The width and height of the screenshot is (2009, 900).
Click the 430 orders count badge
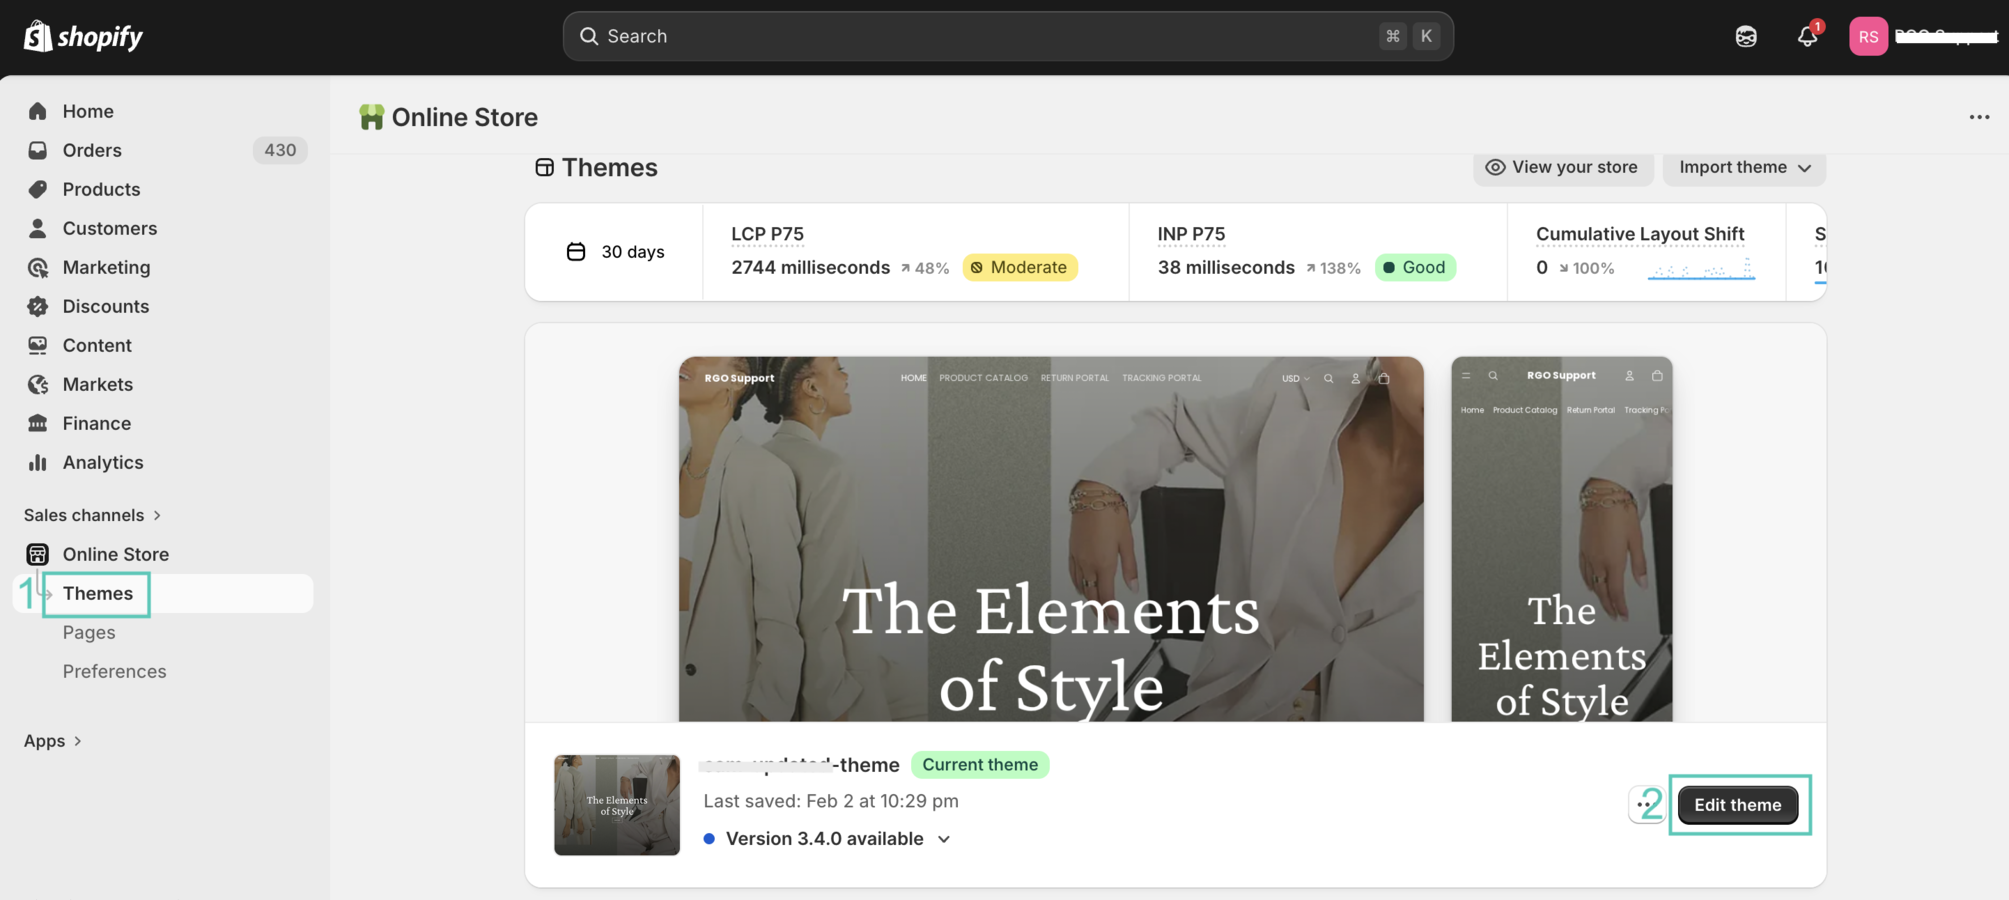[x=280, y=150]
